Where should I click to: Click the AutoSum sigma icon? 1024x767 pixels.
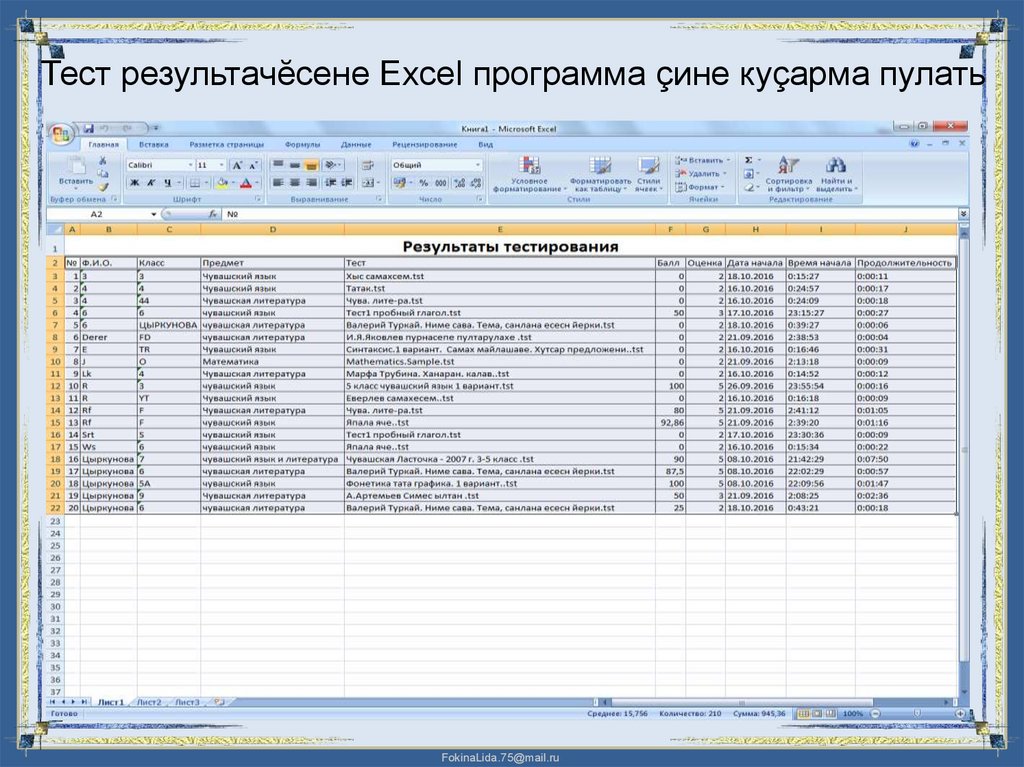(749, 160)
